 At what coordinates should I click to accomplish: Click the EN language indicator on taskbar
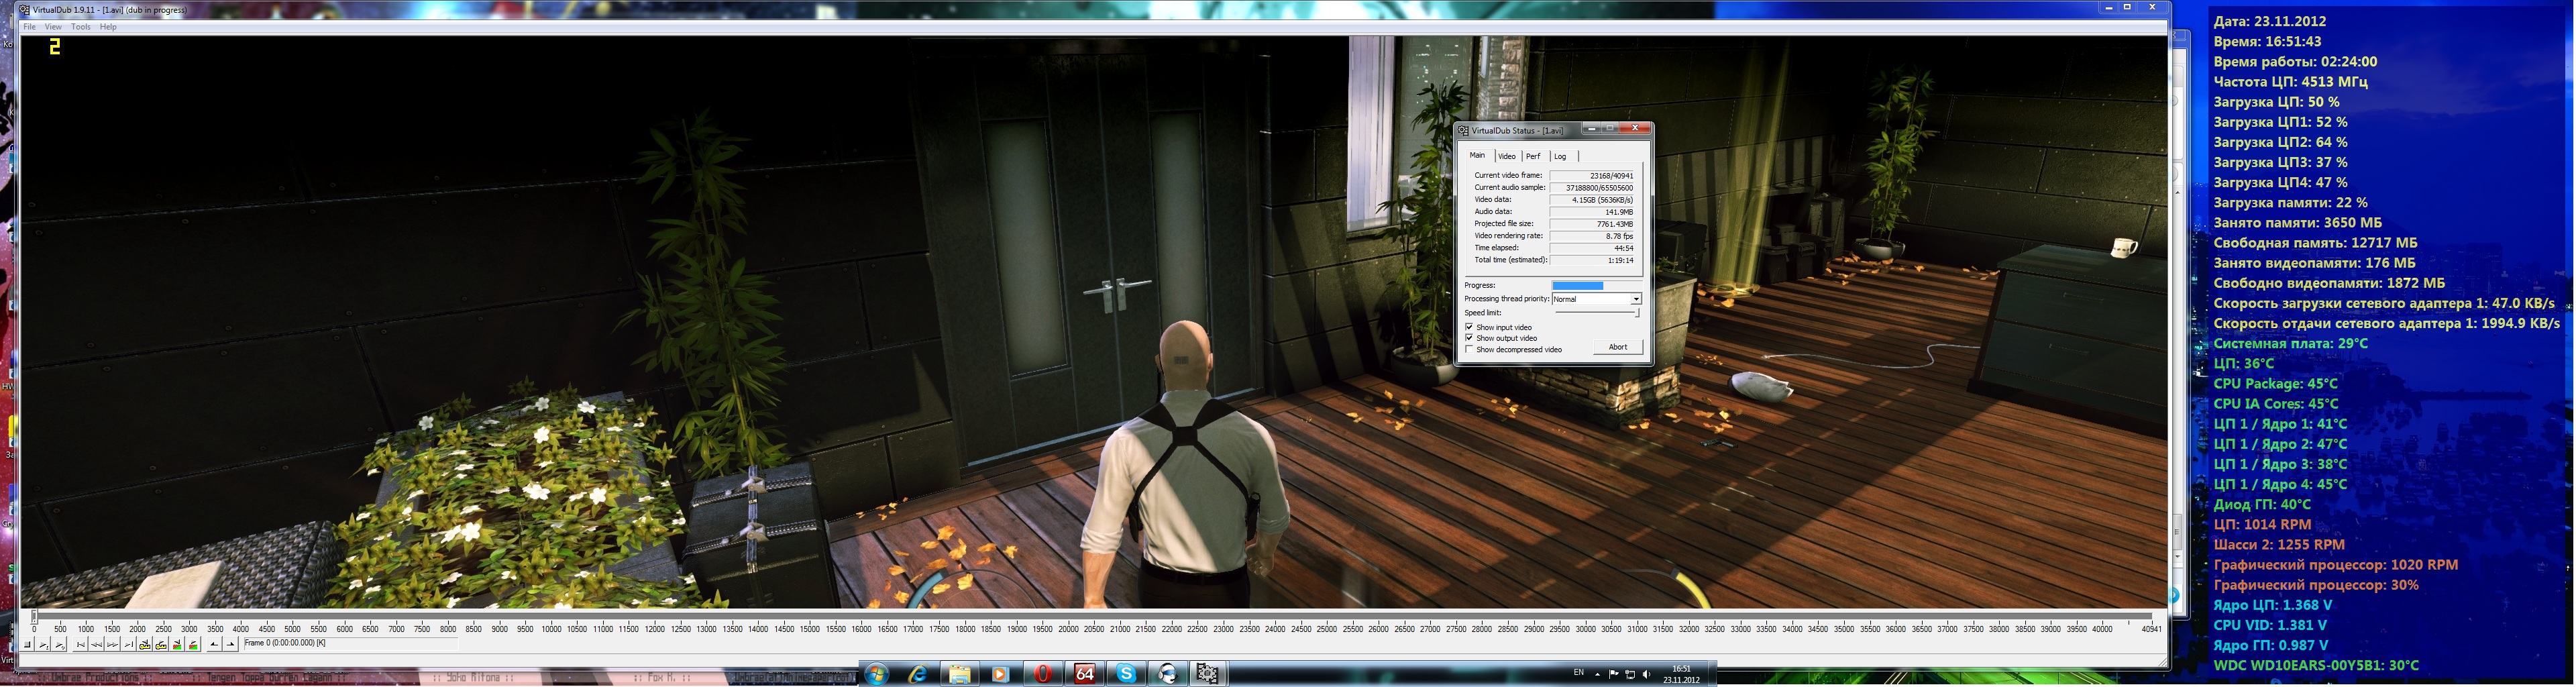[x=1579, y=672]
